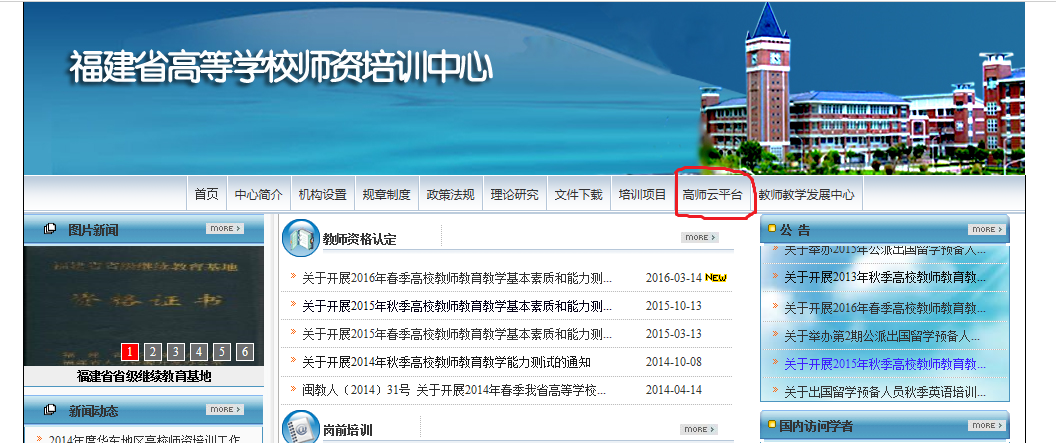This screenshot has height=443, width=1056.
Task: Open 闽教人（2014）31号 notice link
Action: click(x=454, y=390)
